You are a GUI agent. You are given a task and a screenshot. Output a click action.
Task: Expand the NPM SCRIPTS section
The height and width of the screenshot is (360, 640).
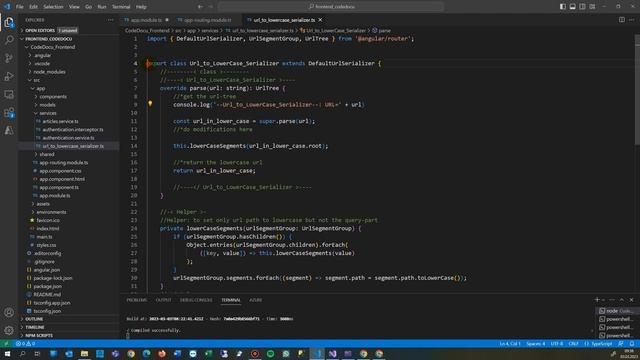[x=69, y=336]
